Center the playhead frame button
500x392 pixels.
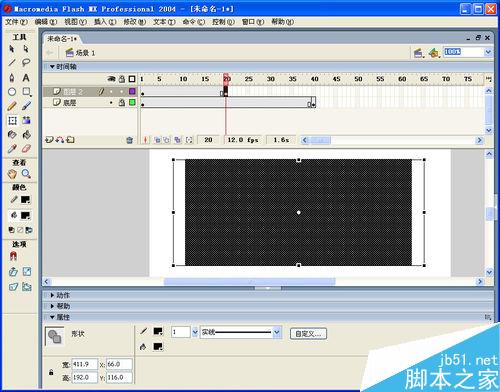(145, 140)
